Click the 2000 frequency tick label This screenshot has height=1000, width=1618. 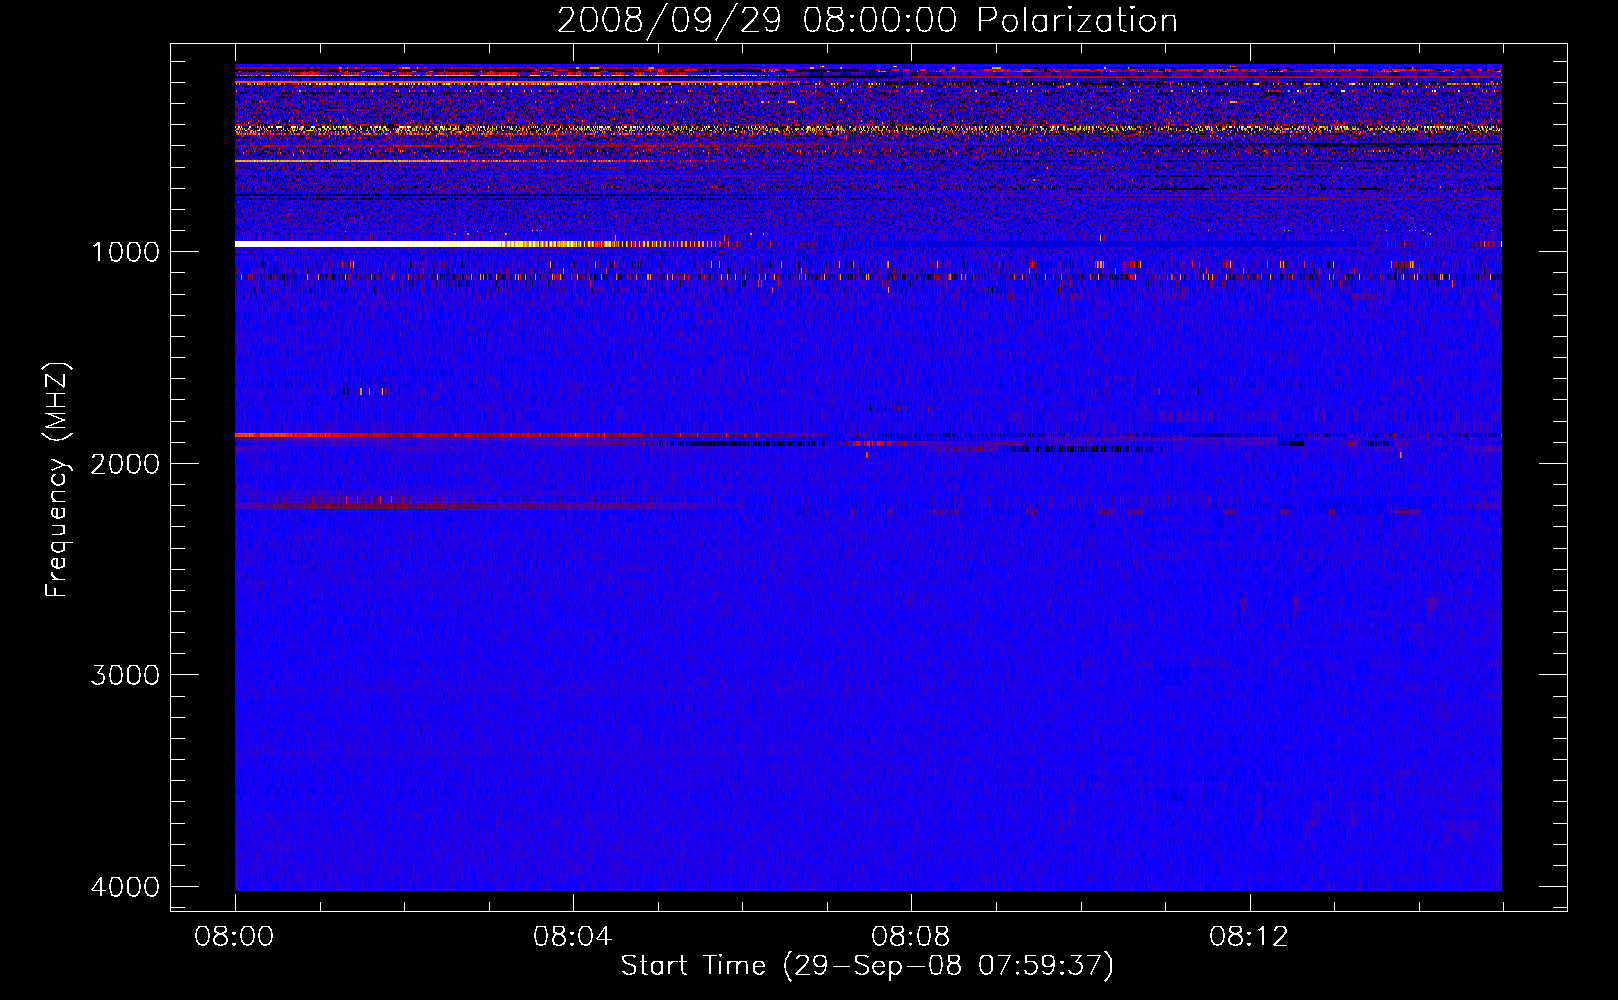[x=125, y=463]
